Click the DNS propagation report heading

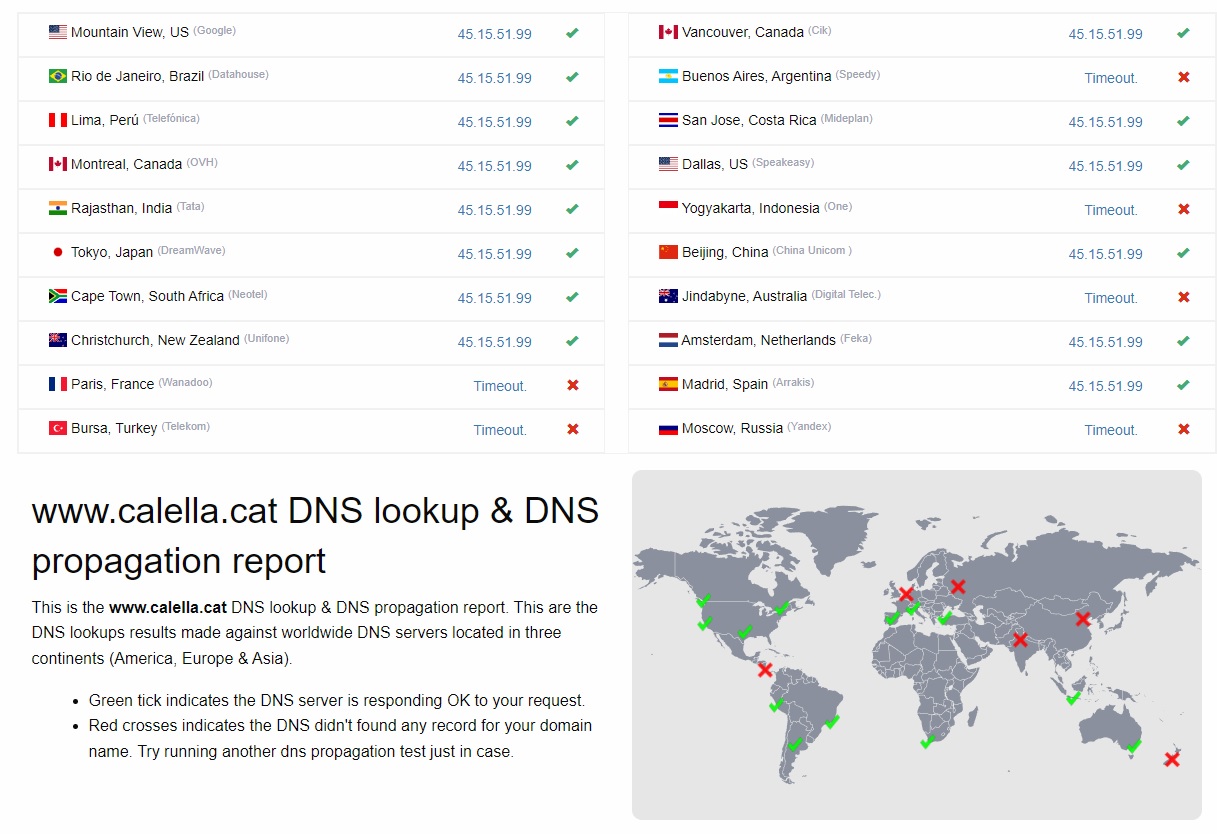coord(315,535)
